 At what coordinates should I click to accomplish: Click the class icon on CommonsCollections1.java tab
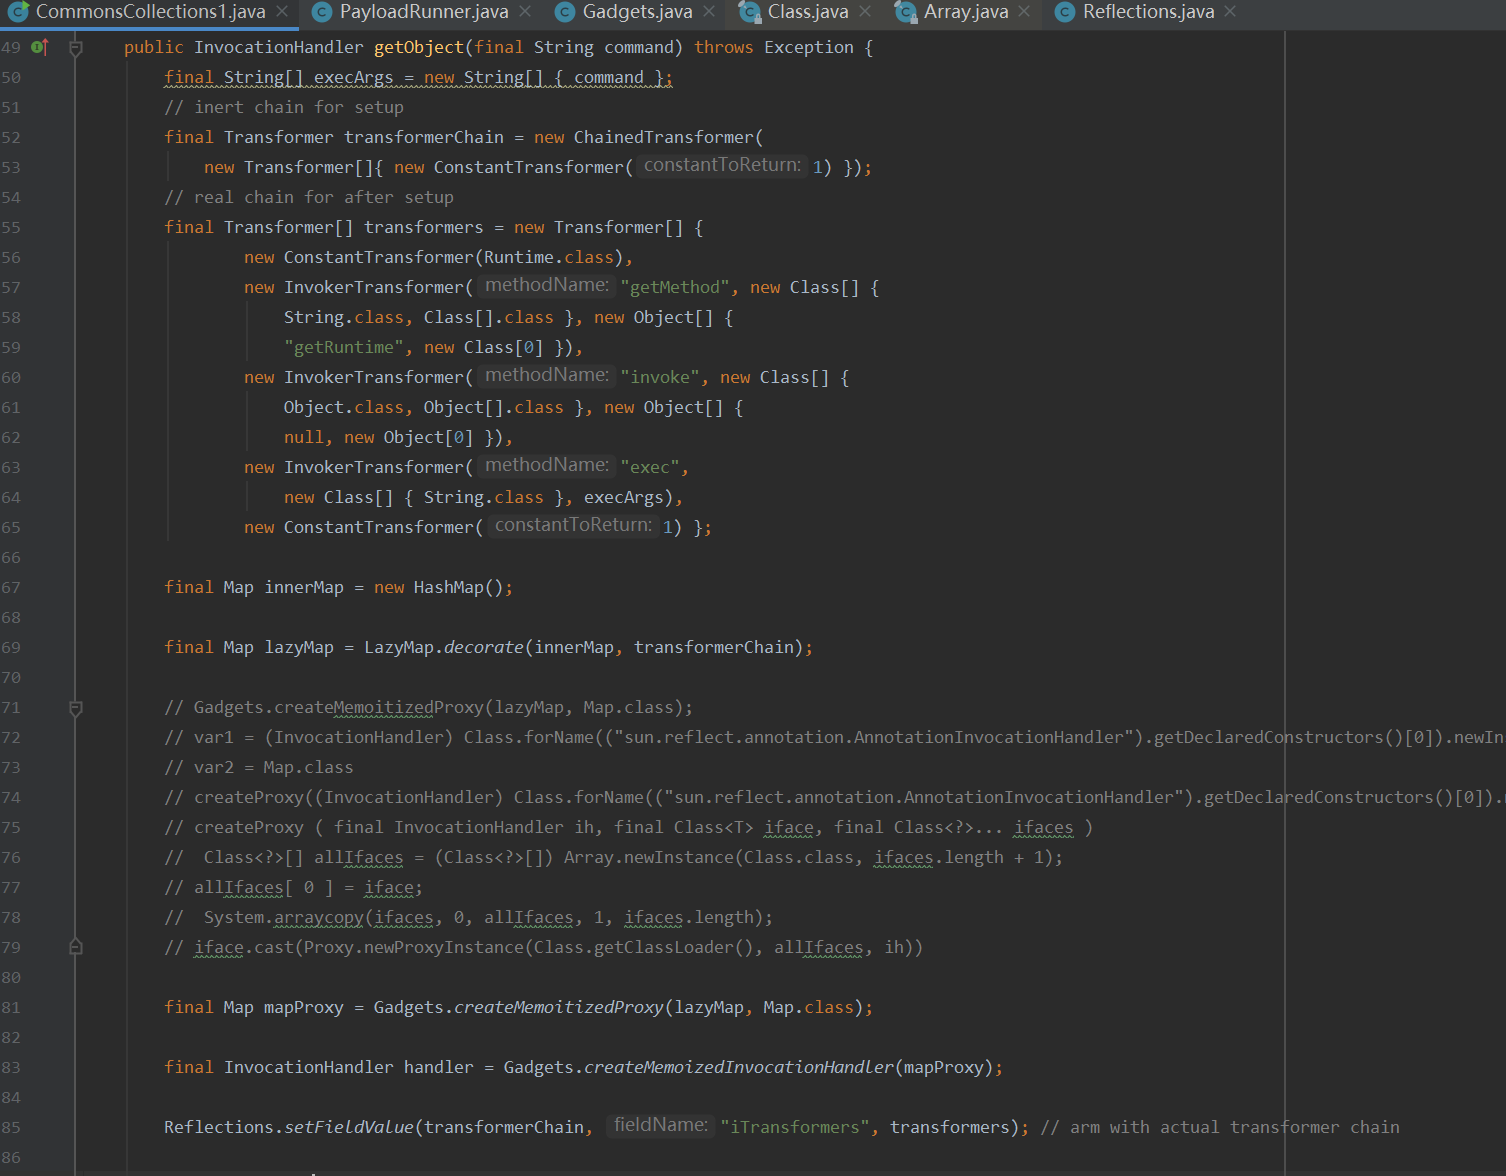click(18, 12)
